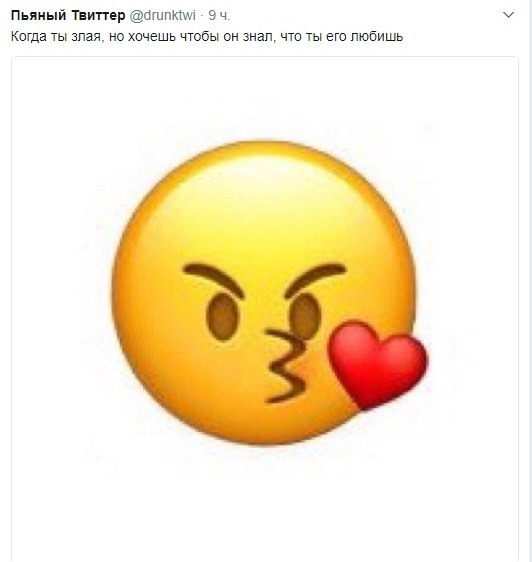
Task: Click the word Пьяный in author name
Action: tap(39, 15)
